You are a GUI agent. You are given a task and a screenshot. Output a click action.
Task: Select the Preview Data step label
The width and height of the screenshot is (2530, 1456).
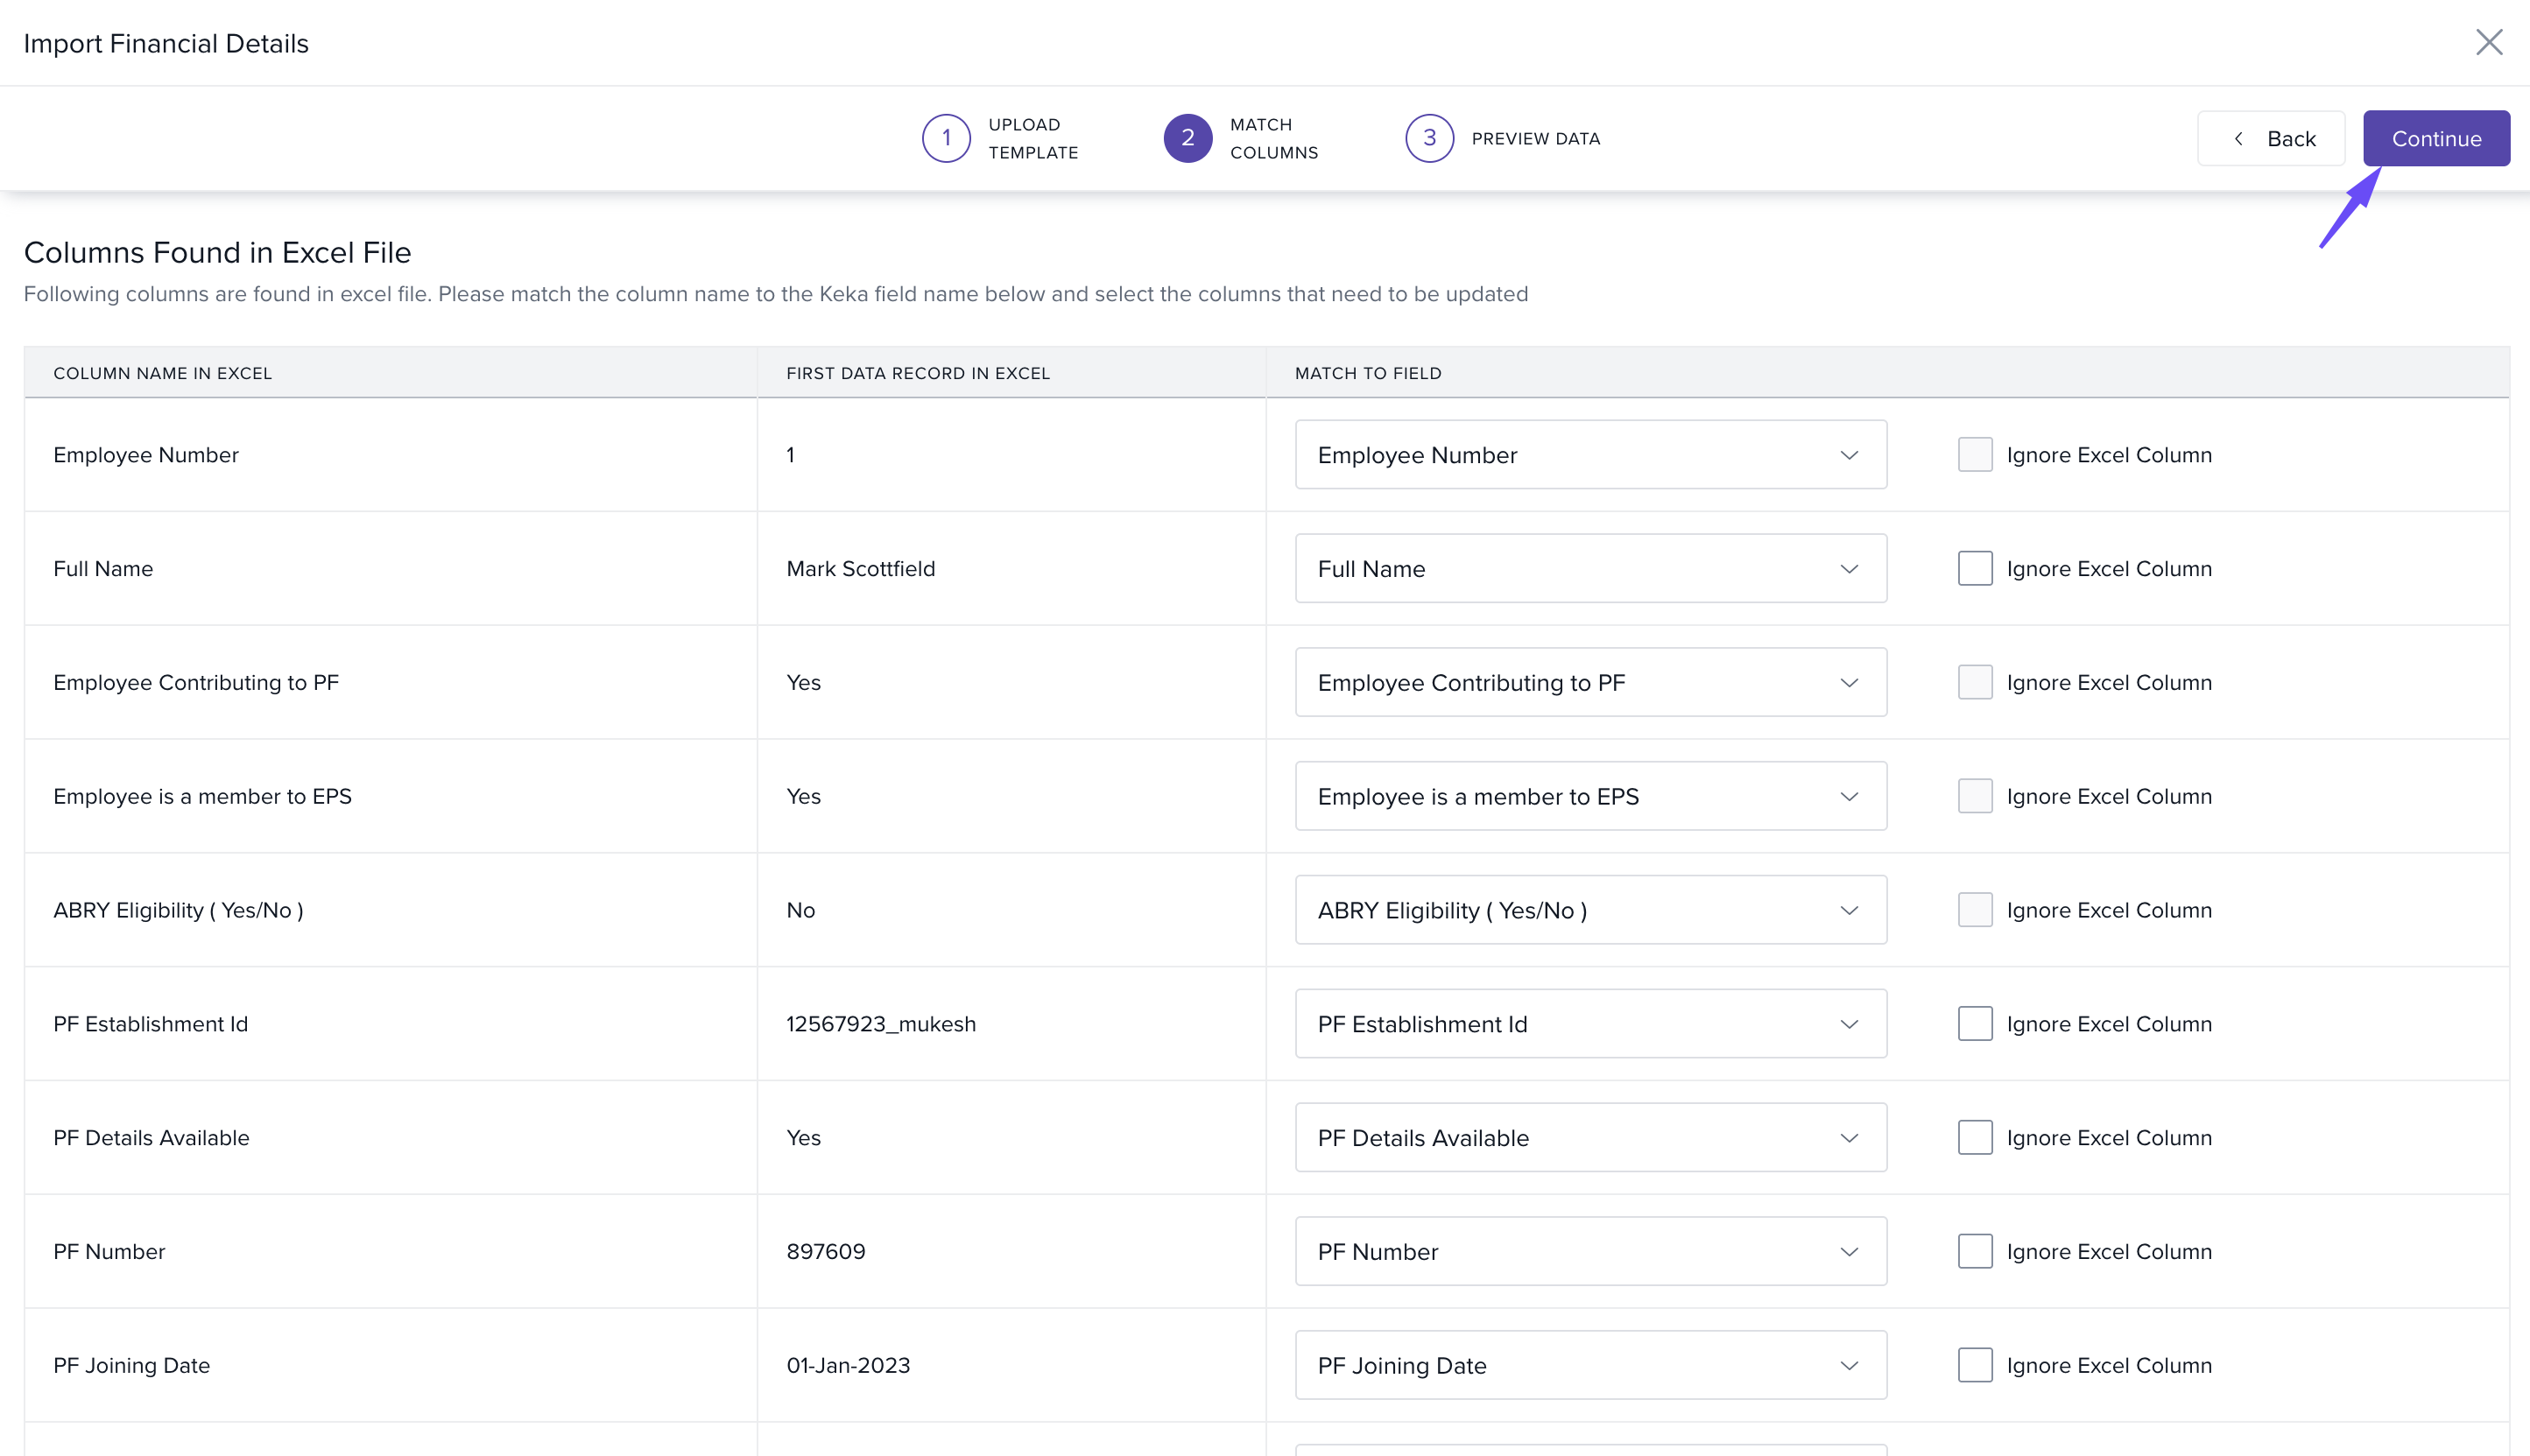pos(1535,139)
